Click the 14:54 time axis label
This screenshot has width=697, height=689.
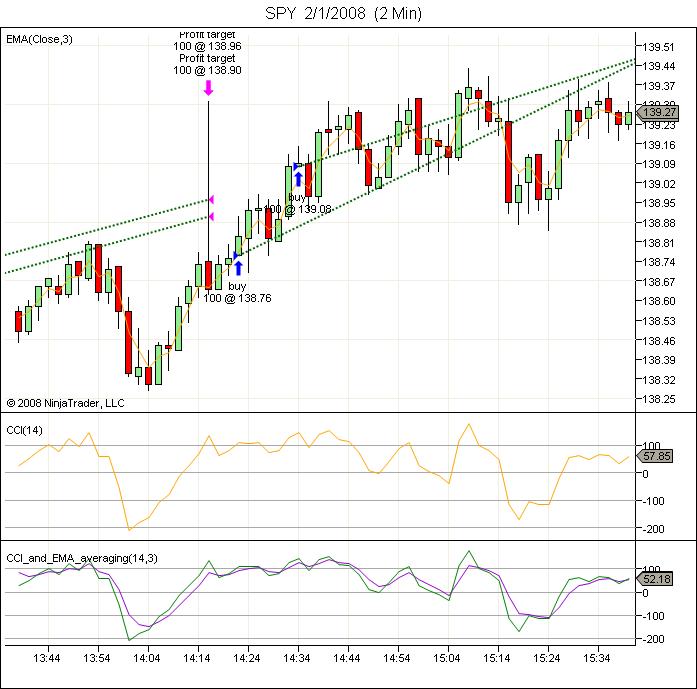pos(397,658)
